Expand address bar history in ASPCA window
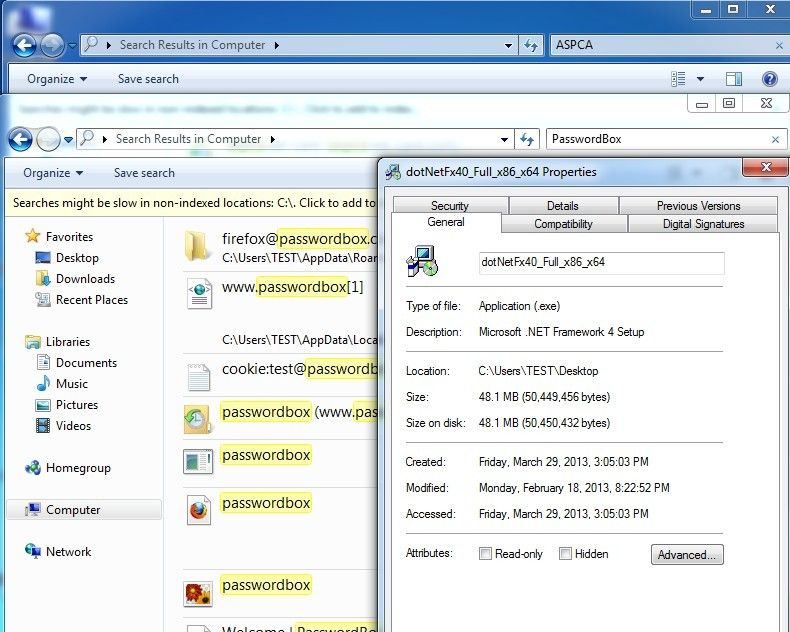 coord(508,46)
